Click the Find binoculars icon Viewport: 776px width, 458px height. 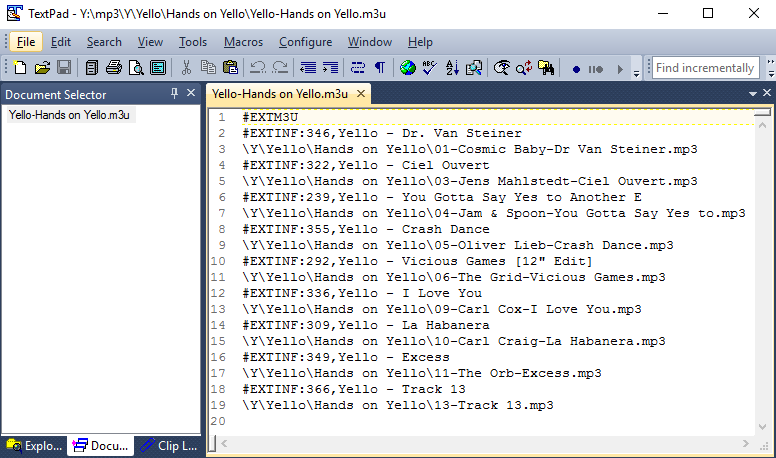[546, 68]
